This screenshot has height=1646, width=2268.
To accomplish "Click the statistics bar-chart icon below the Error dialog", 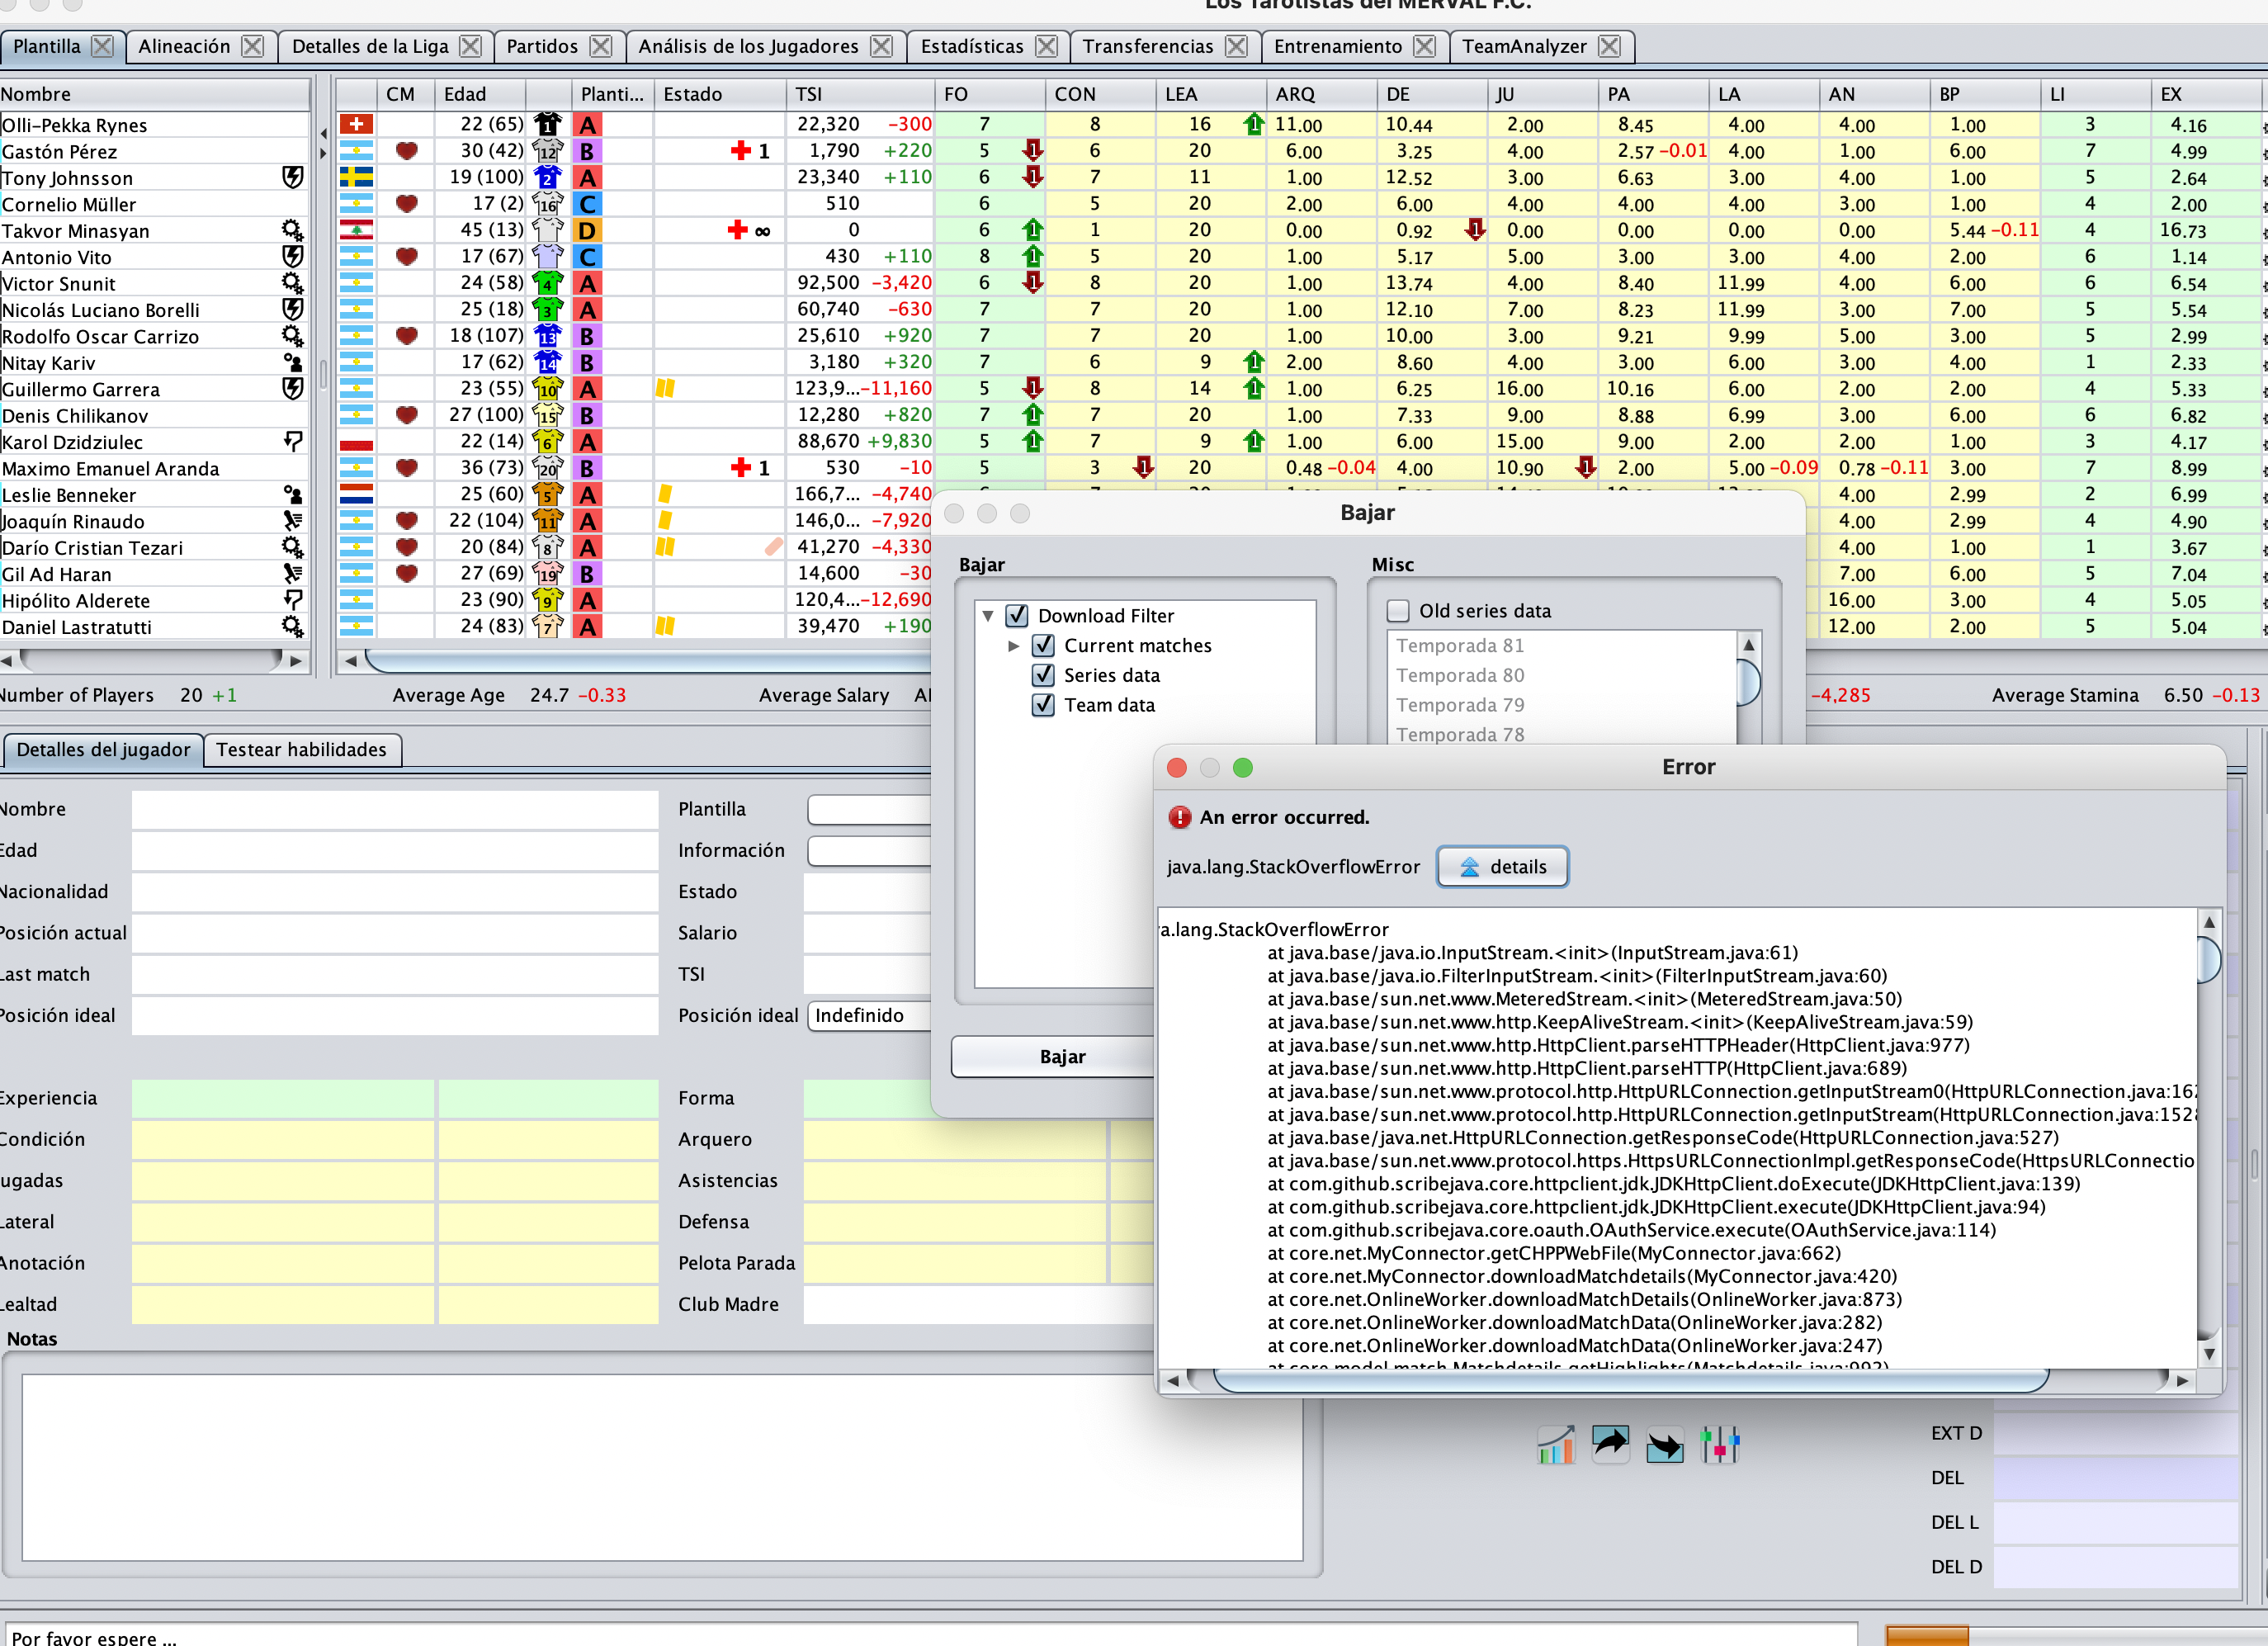I will tap(1556, 1445).
